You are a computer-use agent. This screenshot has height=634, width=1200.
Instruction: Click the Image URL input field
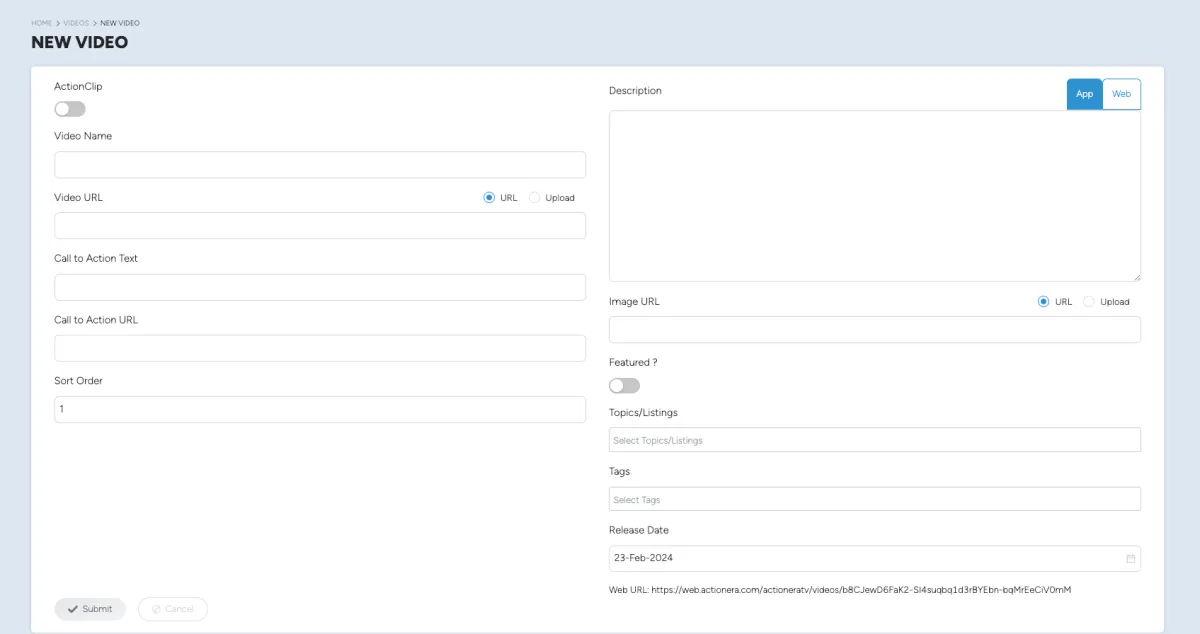click(875, 330)
